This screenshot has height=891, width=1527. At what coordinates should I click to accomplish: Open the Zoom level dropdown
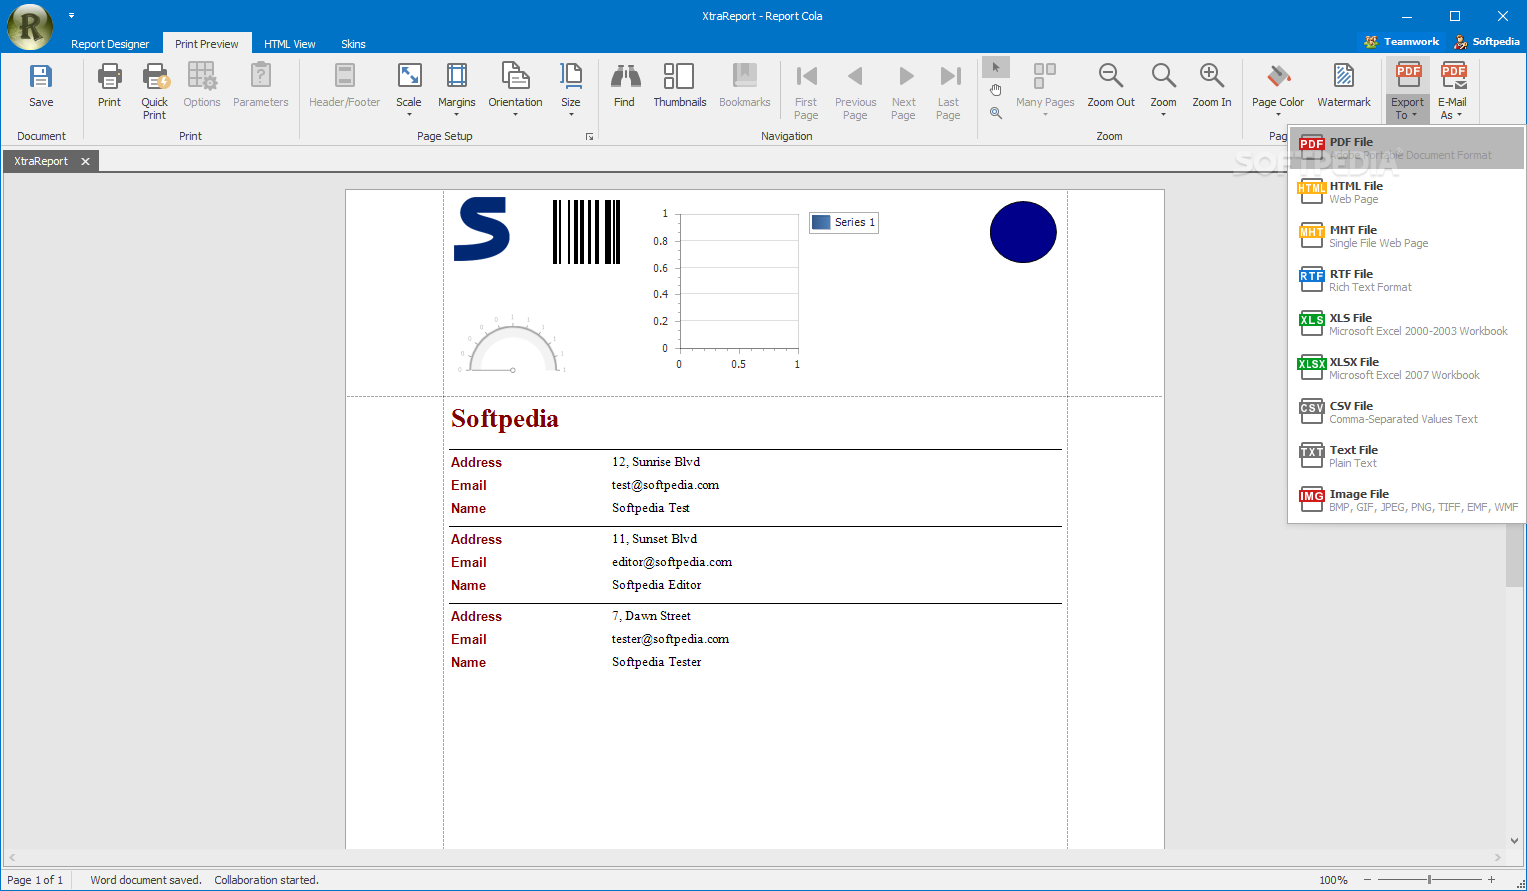pyautogui.click(x=1163, y=90)
